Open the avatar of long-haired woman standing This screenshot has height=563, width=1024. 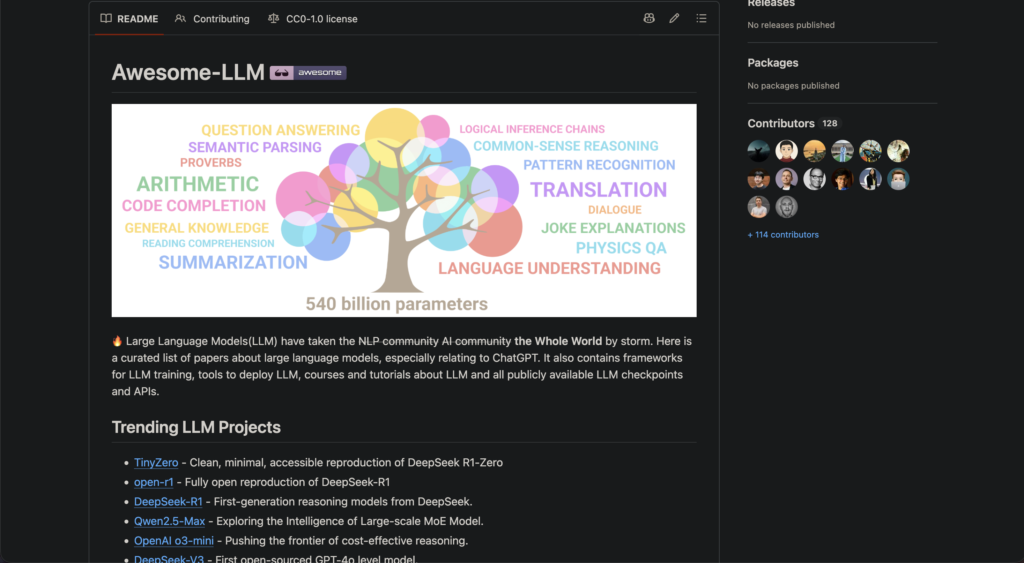pos(871,179)
